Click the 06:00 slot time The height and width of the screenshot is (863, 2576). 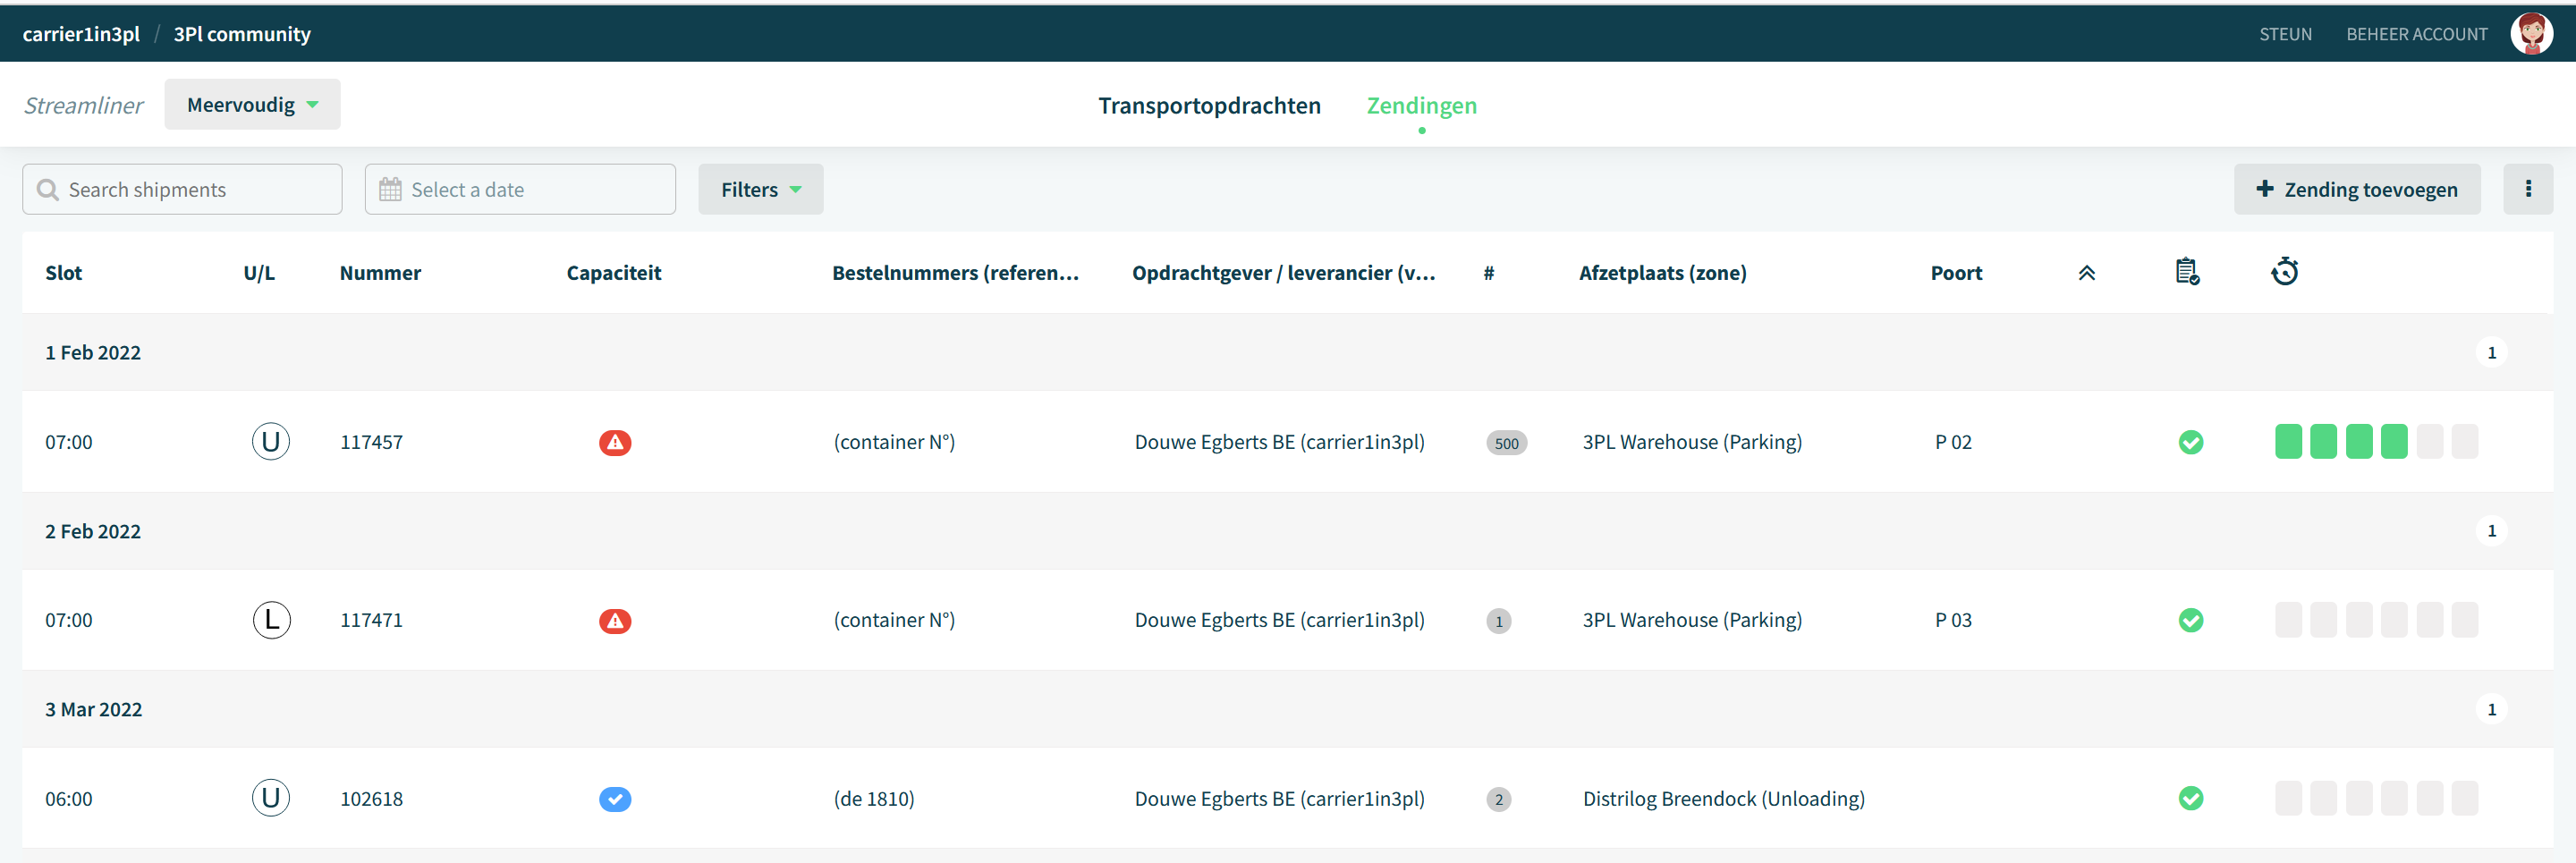(69, 799)
